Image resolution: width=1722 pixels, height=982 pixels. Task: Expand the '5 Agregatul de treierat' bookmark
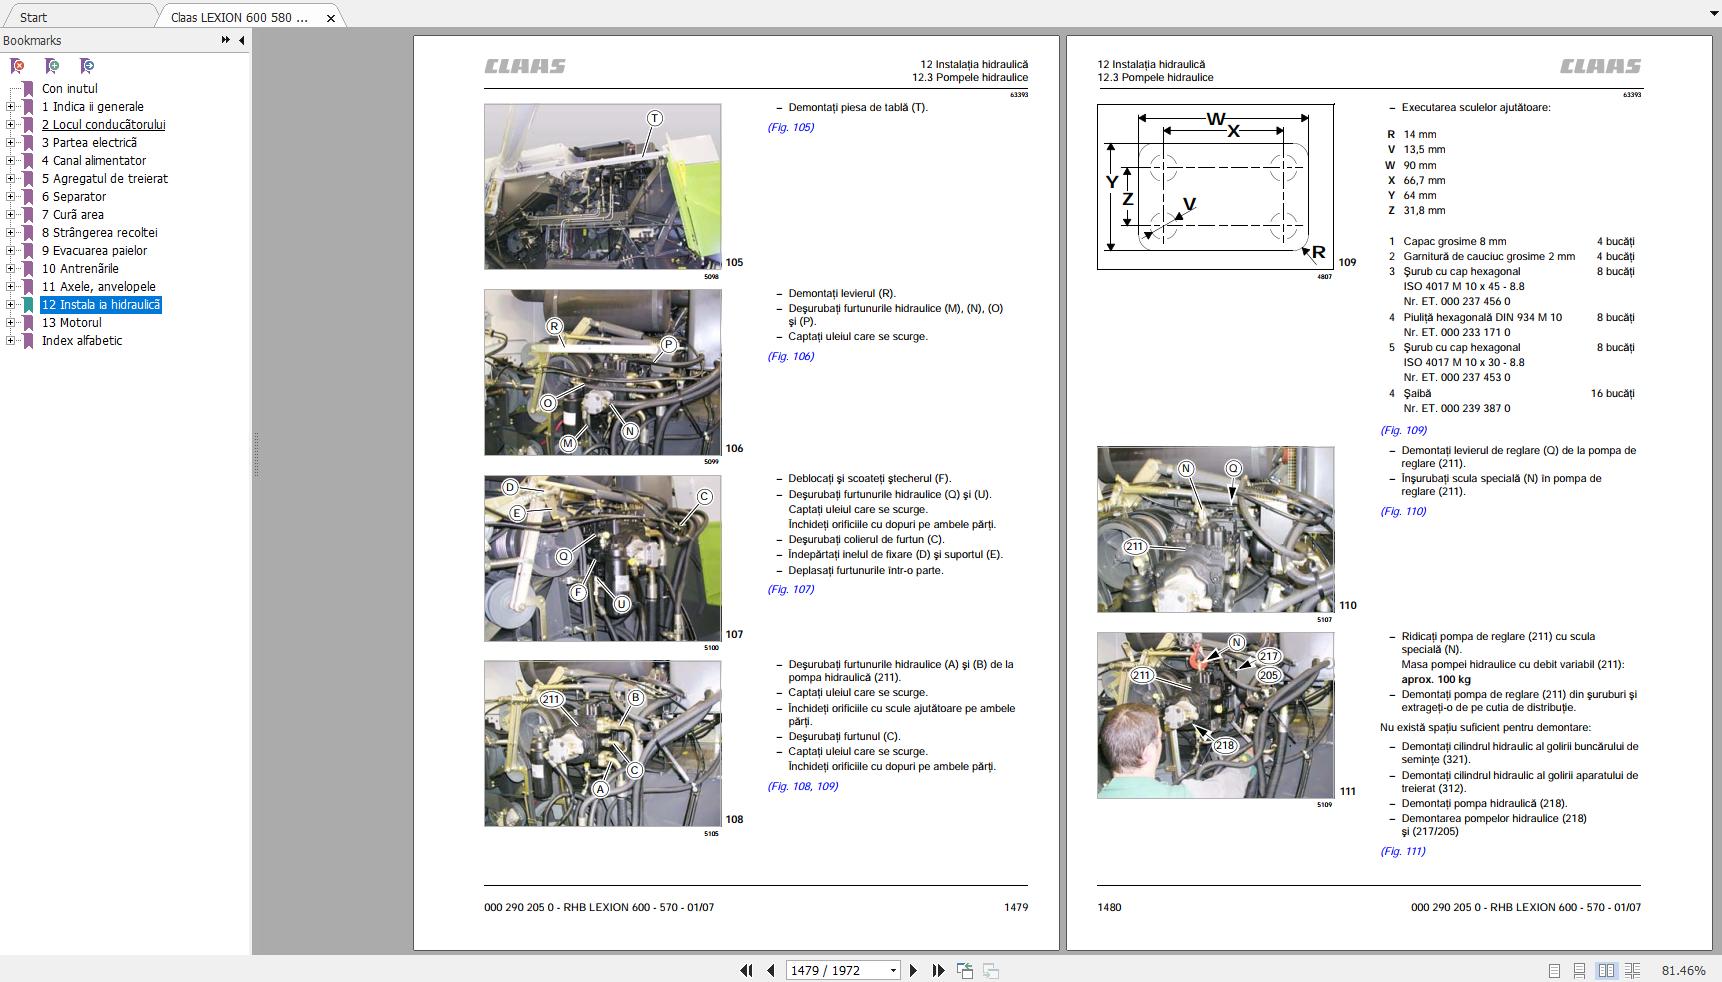(x=11, y=179)
